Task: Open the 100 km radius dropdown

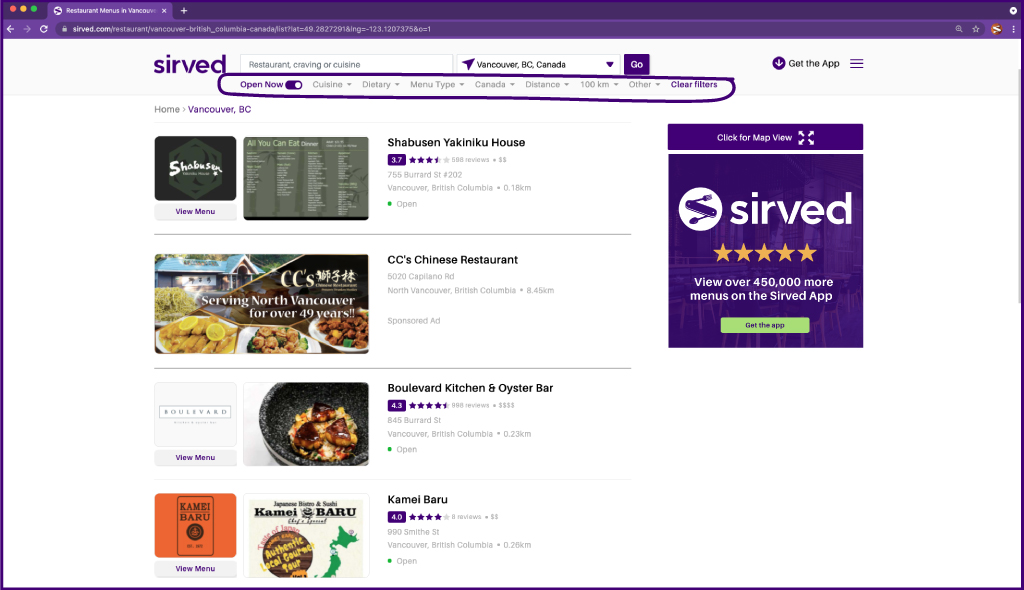Action: pyautogui.click(x=599, y=84)
